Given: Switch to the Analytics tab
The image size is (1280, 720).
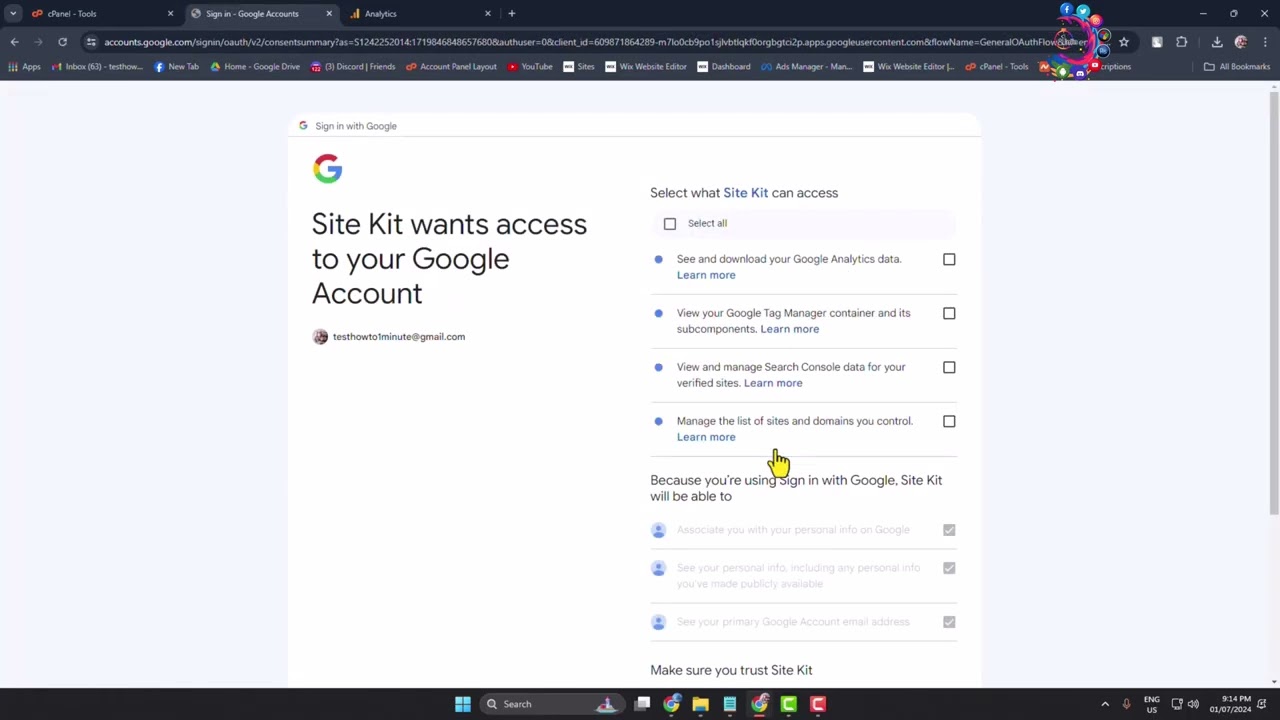Looking at the screenshot, I should tap(420, 13).
